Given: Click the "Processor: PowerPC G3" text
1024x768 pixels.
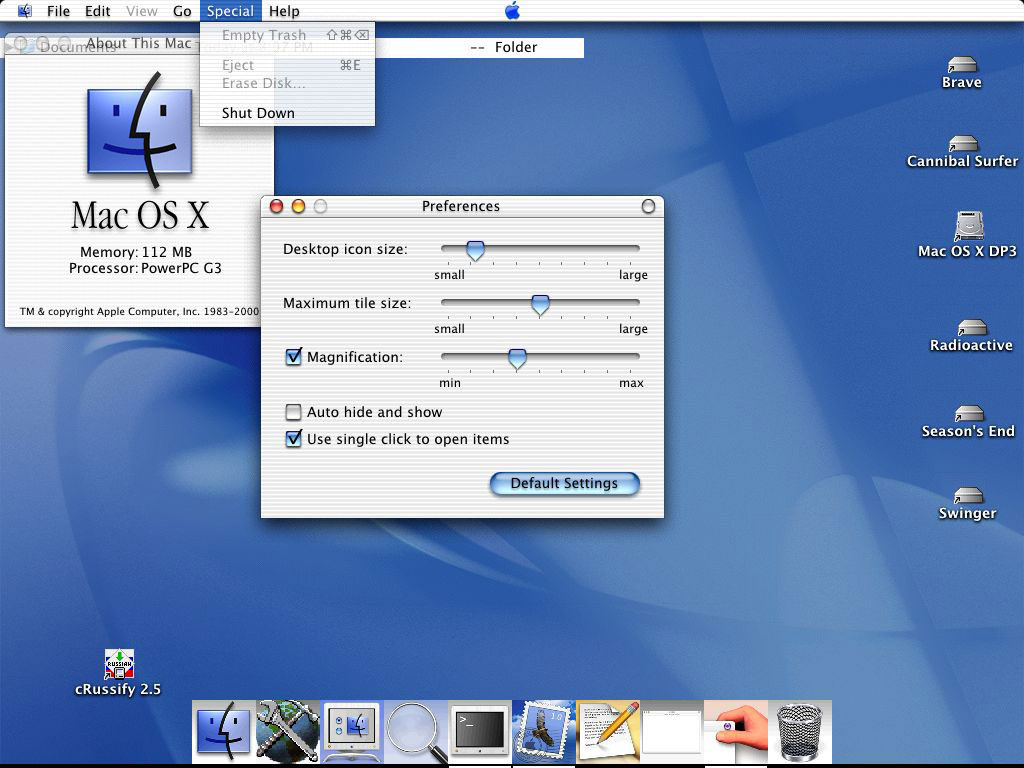Looking at the screenshot, I should 145,268.
